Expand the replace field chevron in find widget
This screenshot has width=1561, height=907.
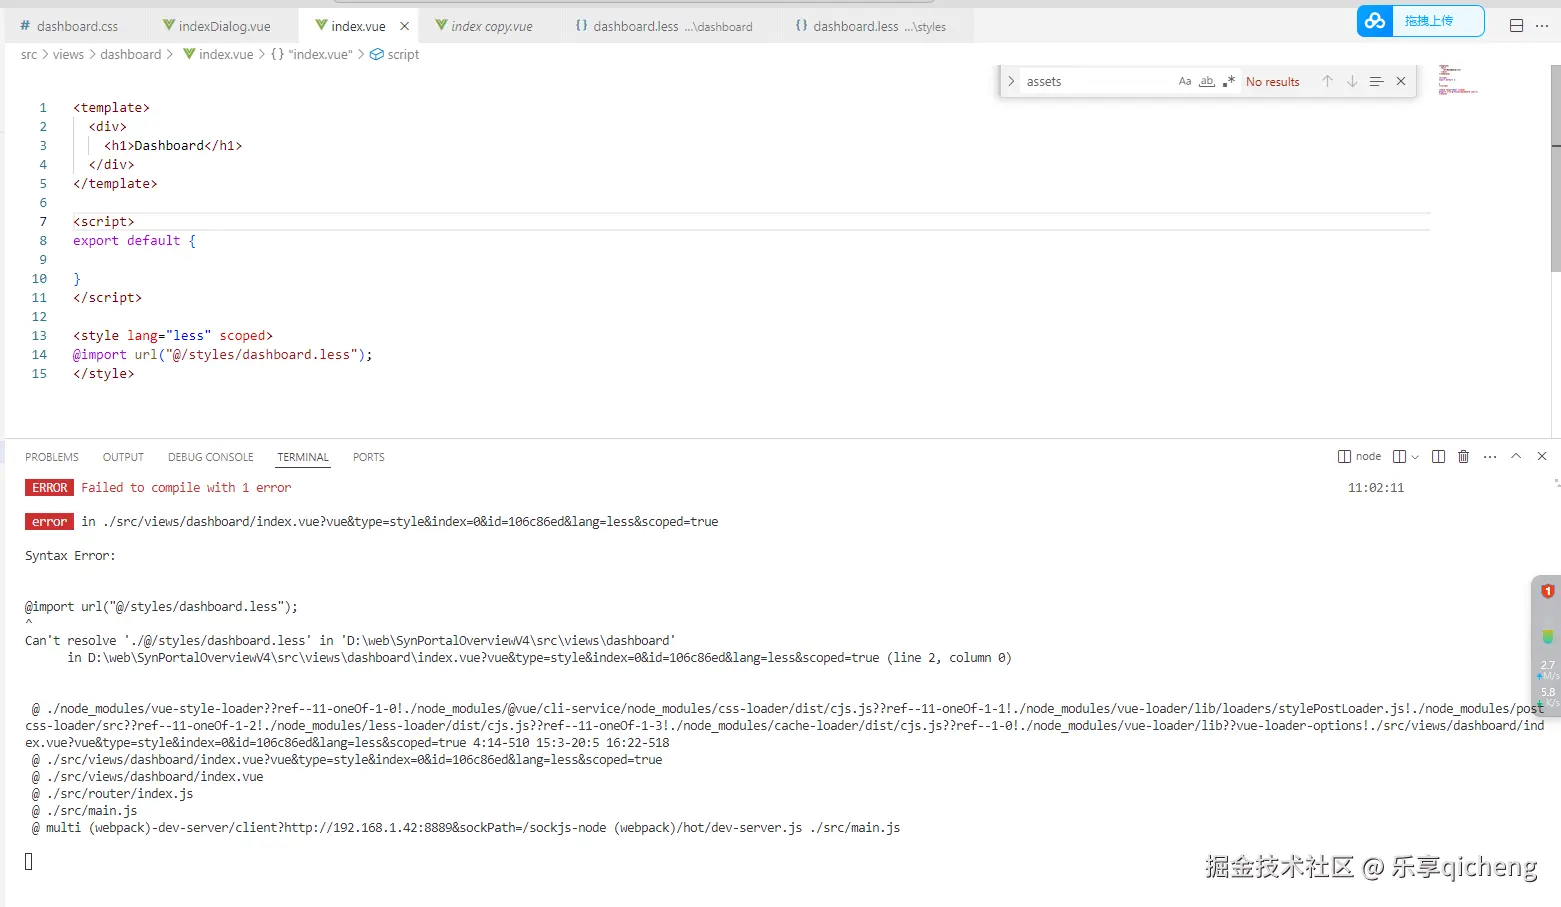click(1011, 82)
